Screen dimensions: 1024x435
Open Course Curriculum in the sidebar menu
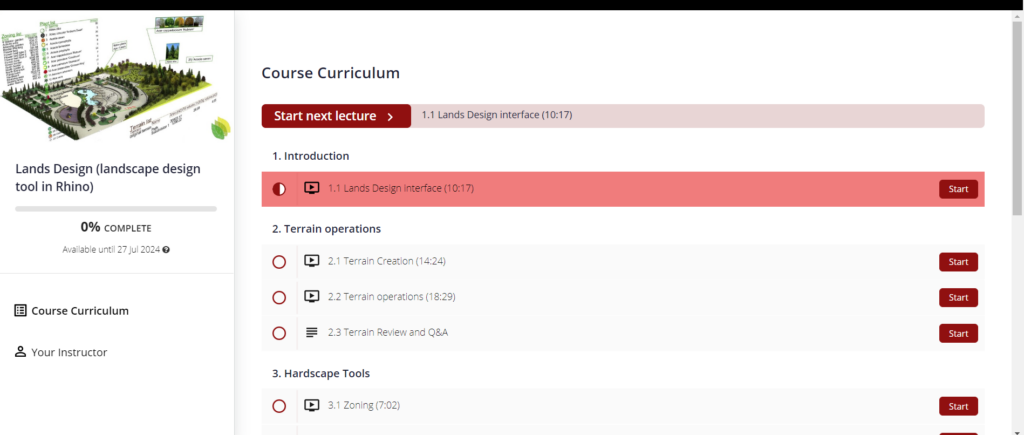[x=80, y=311]
